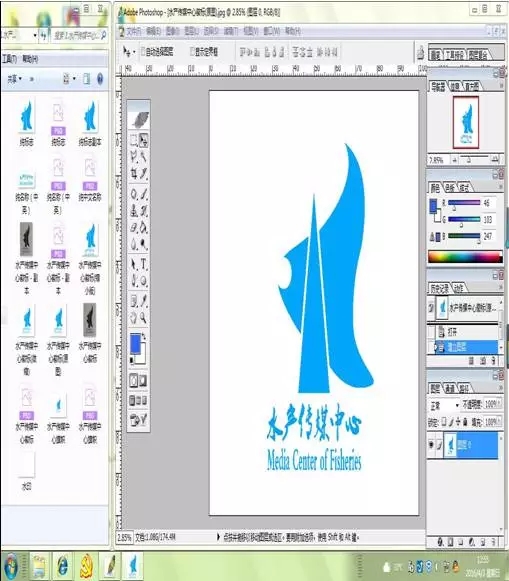Viewport: 509px width, 581px height.
Task: Select the Path Selection tool
Action: (134, 264)
